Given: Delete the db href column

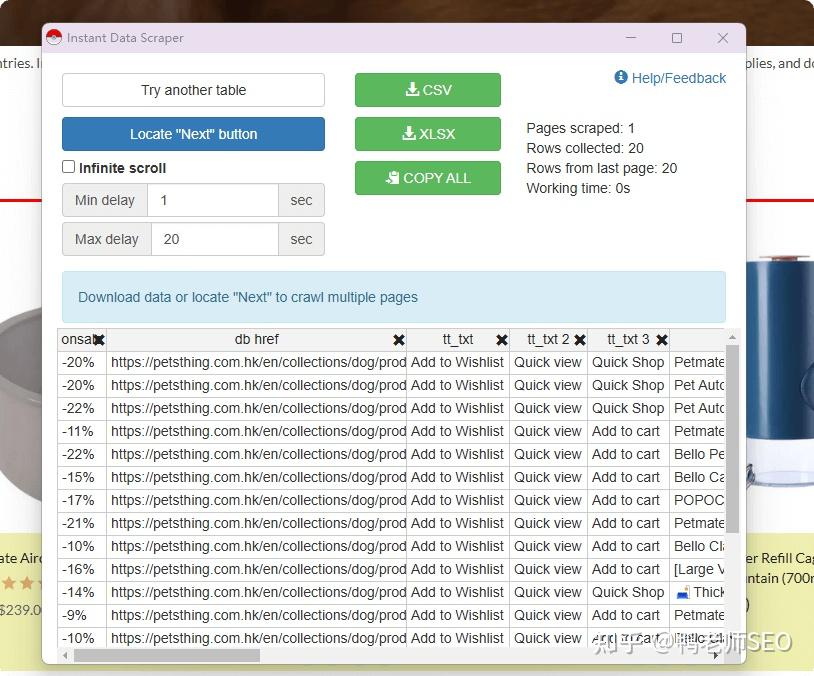Looking at the screenshot, I should click(399, 340).
